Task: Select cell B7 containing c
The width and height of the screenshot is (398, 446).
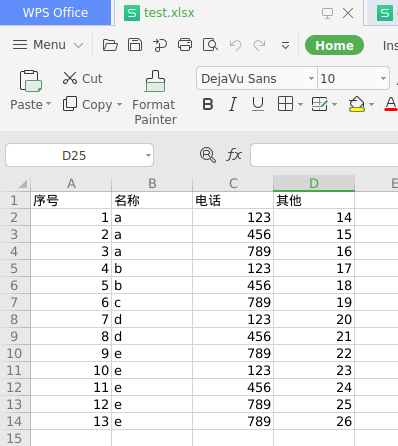Action: click(152, 302)
